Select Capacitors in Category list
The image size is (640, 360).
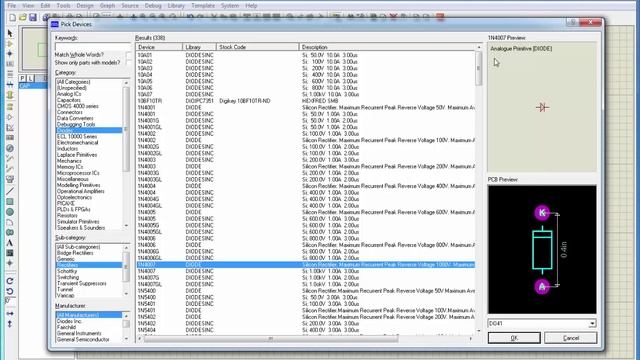coord(69,100)
